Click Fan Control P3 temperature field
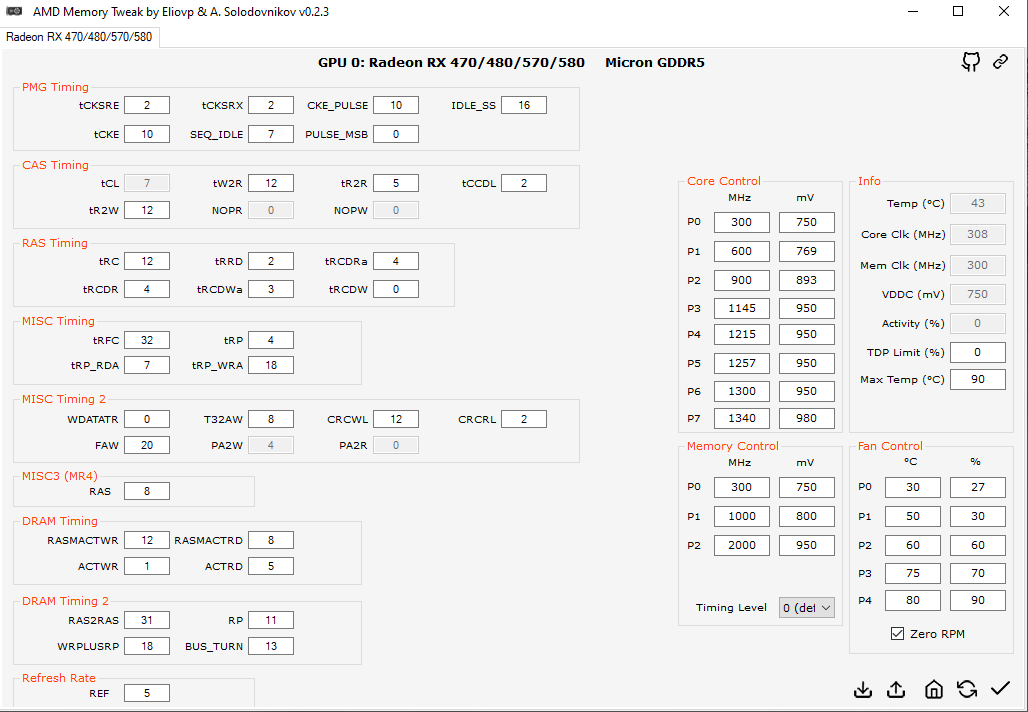The height and width of the screenshot is (712, 1028). tap(913, 573)
